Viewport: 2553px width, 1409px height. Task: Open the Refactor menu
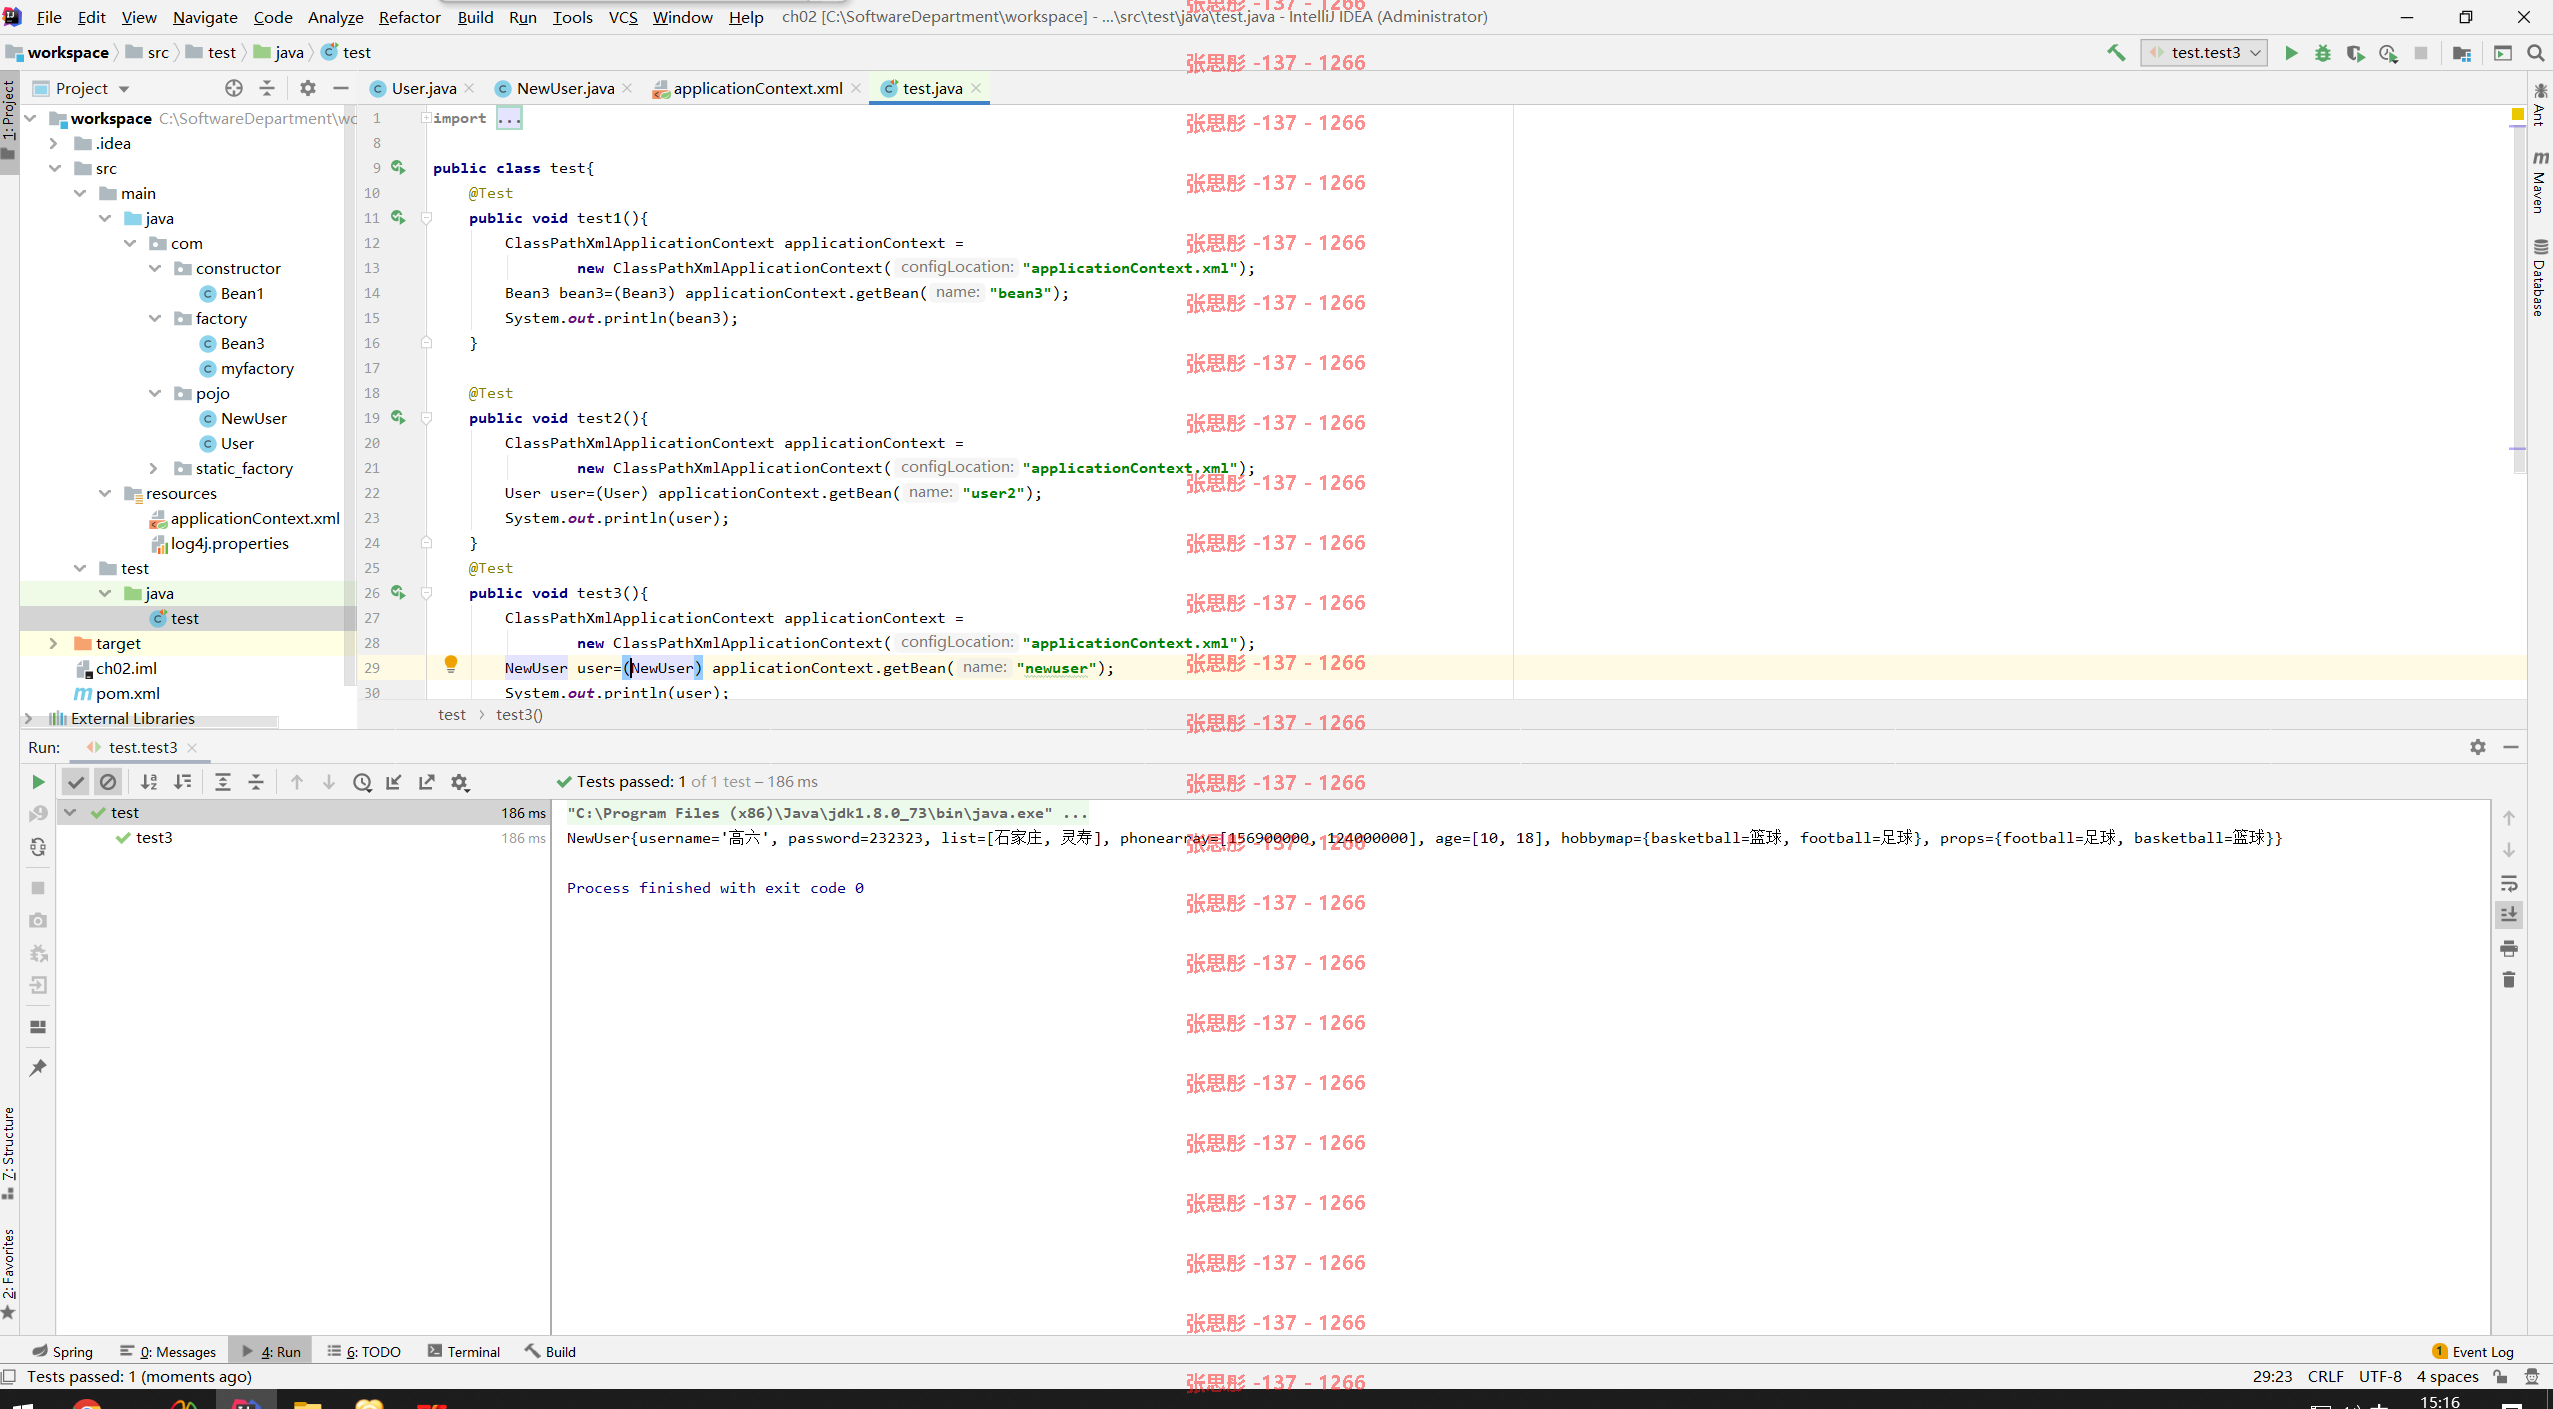click(x=409, y=17)
